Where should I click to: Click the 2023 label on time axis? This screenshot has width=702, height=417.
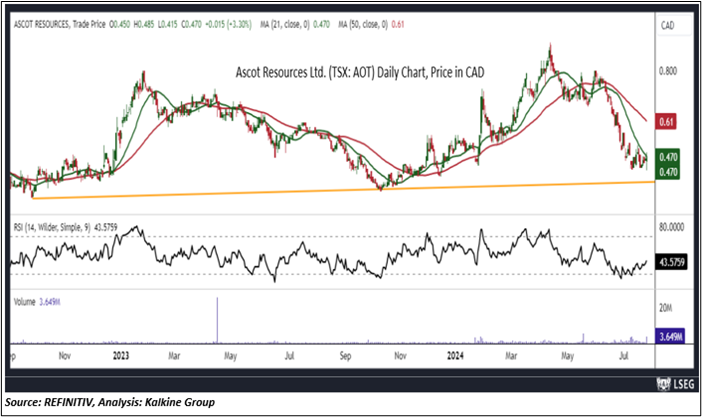point(123,354)
